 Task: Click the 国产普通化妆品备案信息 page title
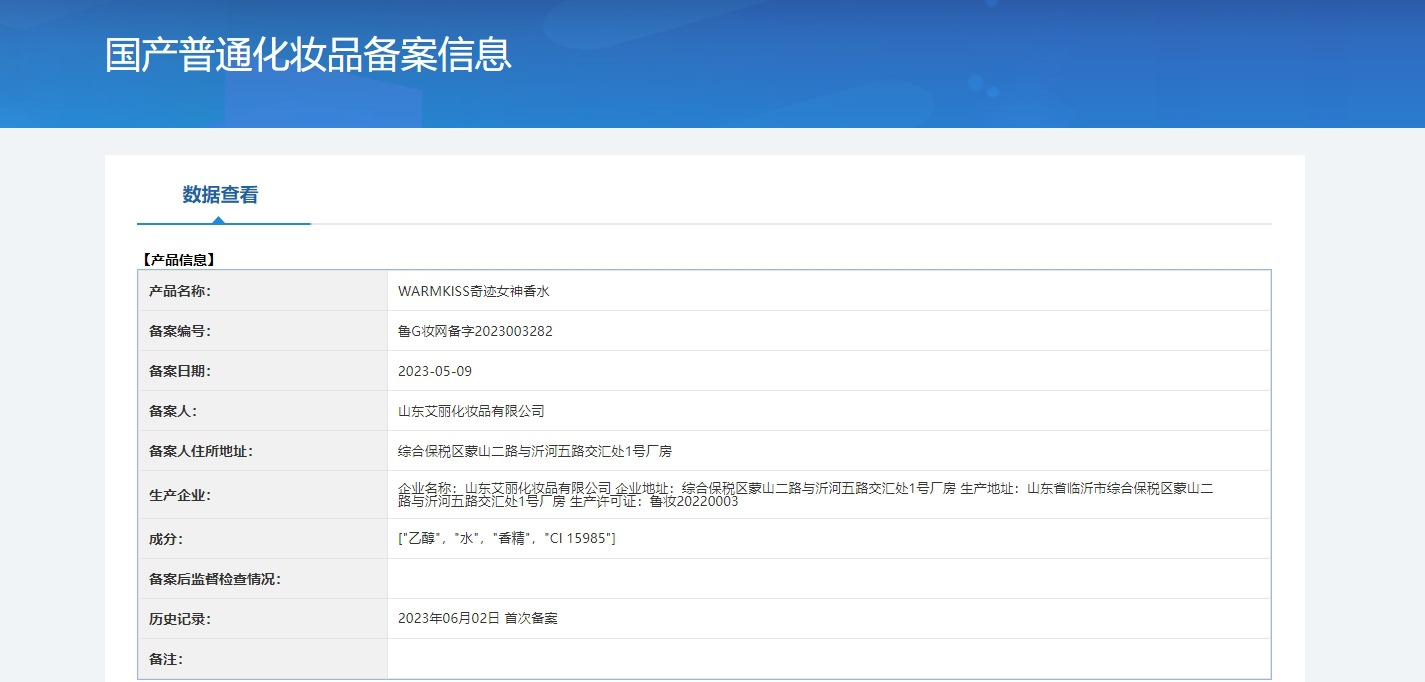tap(308, 55)
